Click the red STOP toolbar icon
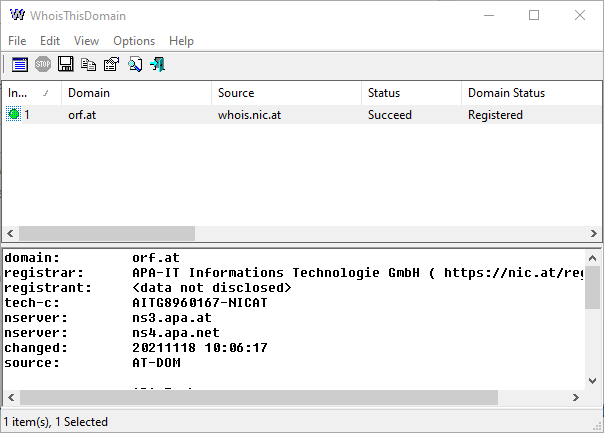The height and width of the screenshot is (433, 604). 43,64
